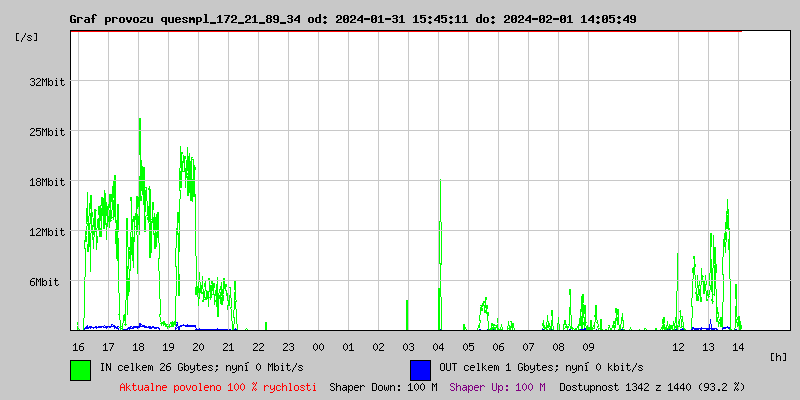Click the red 'Aktualne povoleno 100 % rychlosti' text
Screen dimensions: 800x400
tap(218, 387)
